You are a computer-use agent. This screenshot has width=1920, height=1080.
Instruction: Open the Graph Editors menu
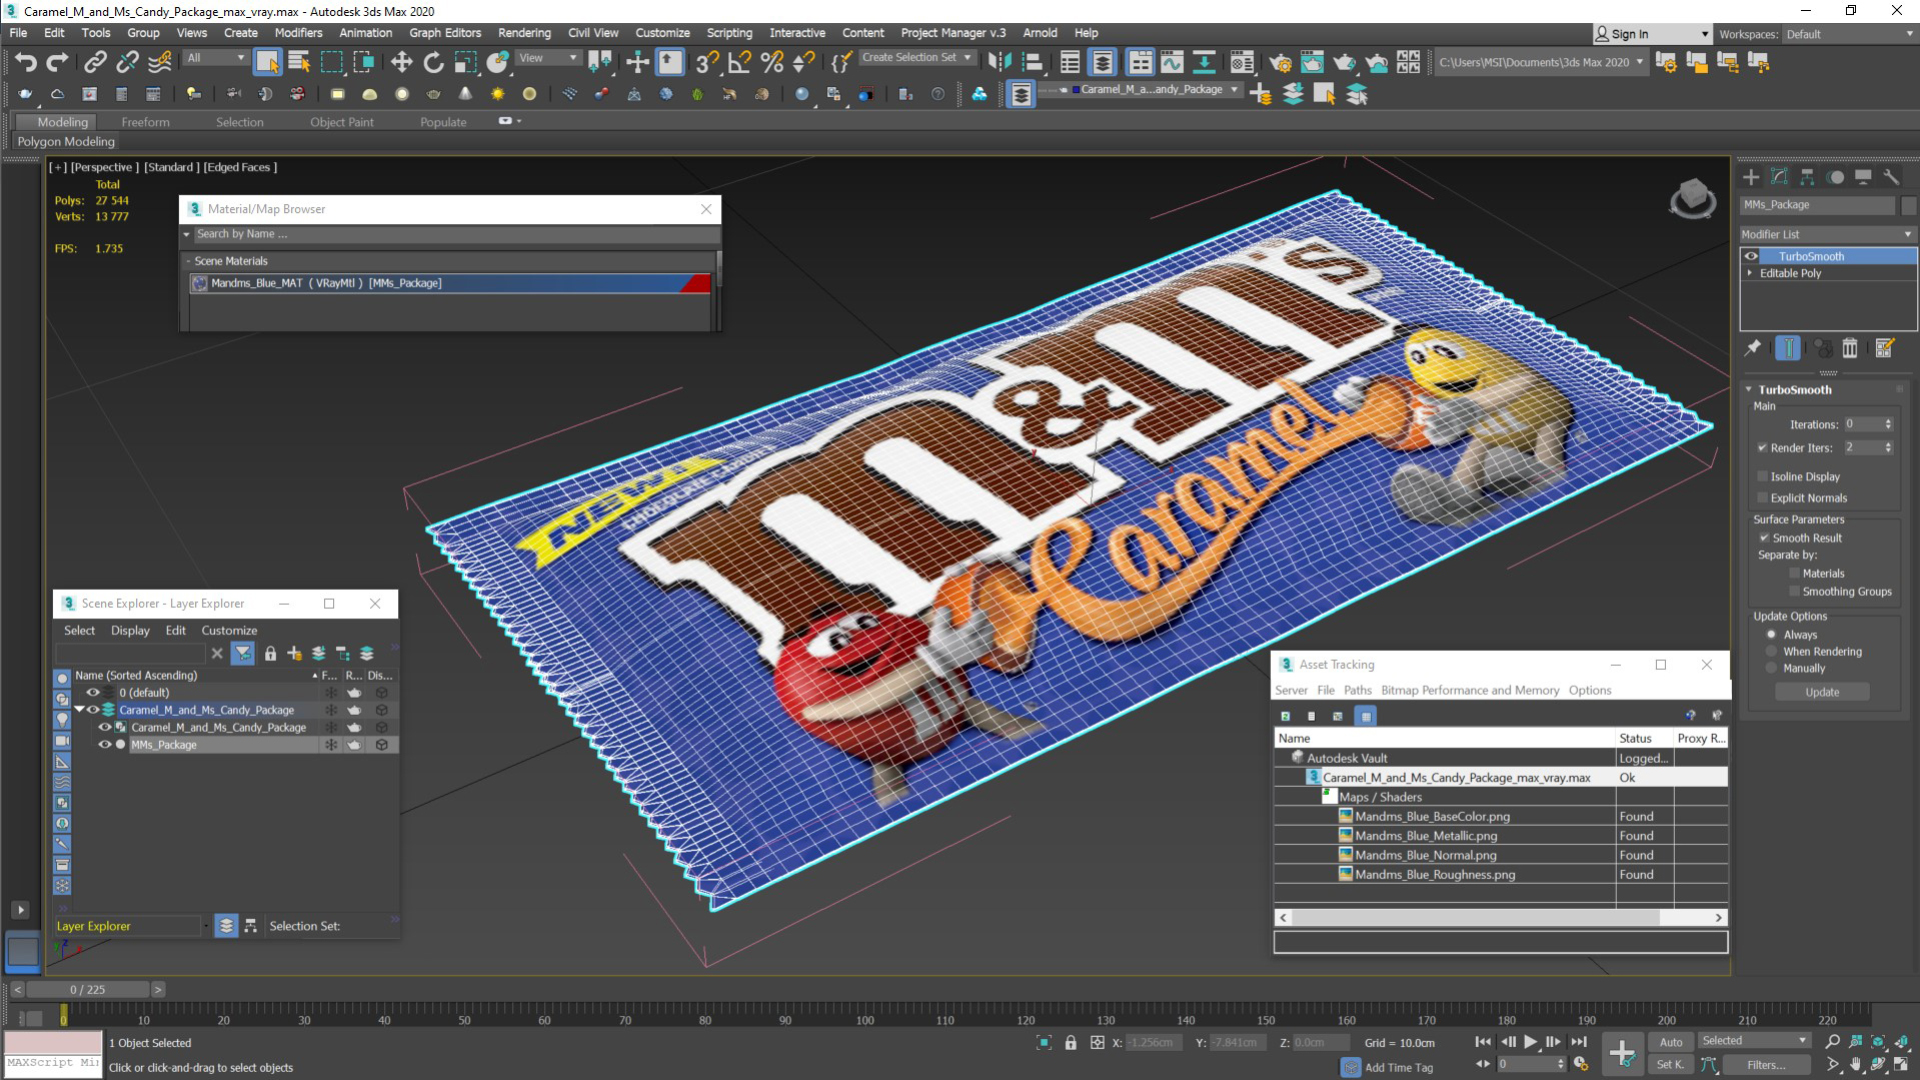point(445,33)
